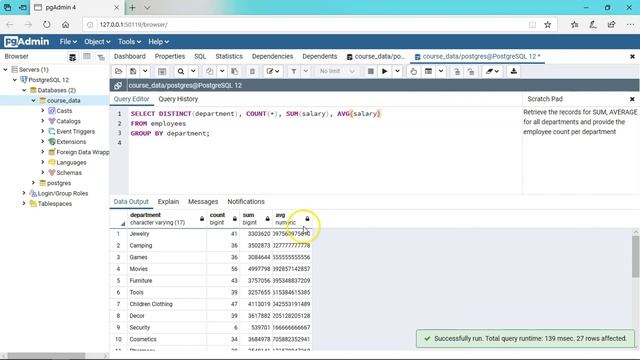The image size is (640, 360).
Task: Open the Messages results tab
Action: click(x=203, y=202)
